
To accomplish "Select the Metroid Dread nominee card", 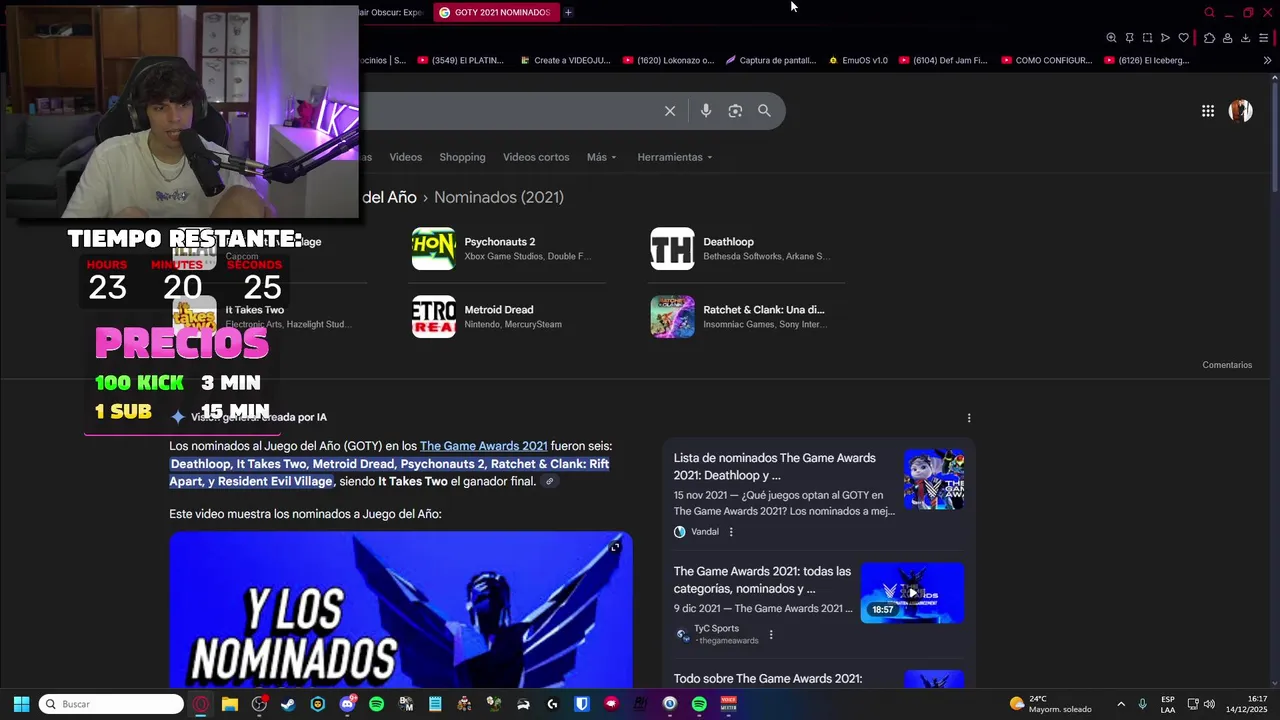I will coord(508,317).
